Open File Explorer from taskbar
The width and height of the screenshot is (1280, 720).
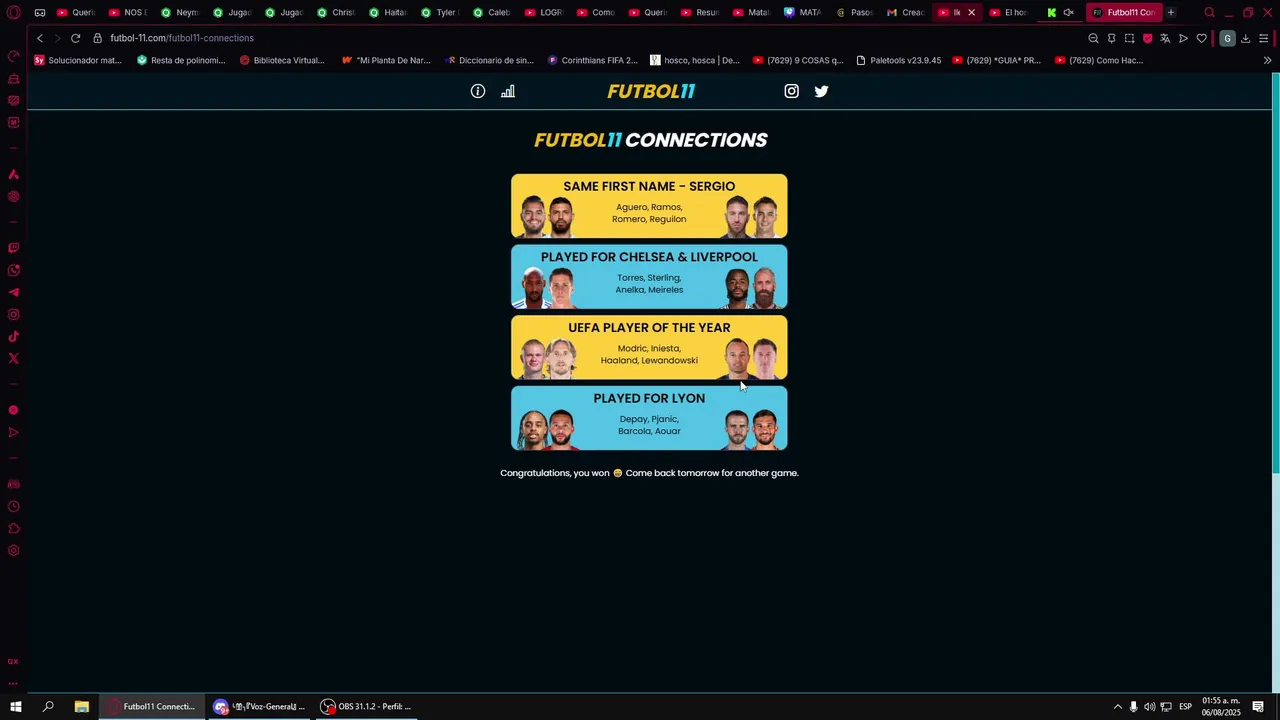[x=81, y=706]
